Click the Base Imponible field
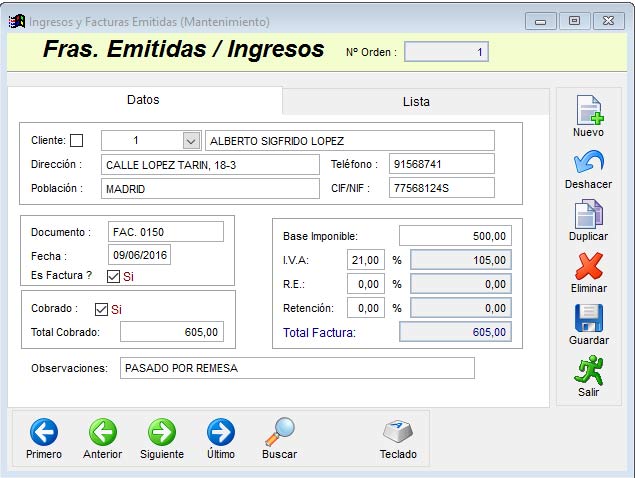635x478 pixels. (x=455, y=236)
